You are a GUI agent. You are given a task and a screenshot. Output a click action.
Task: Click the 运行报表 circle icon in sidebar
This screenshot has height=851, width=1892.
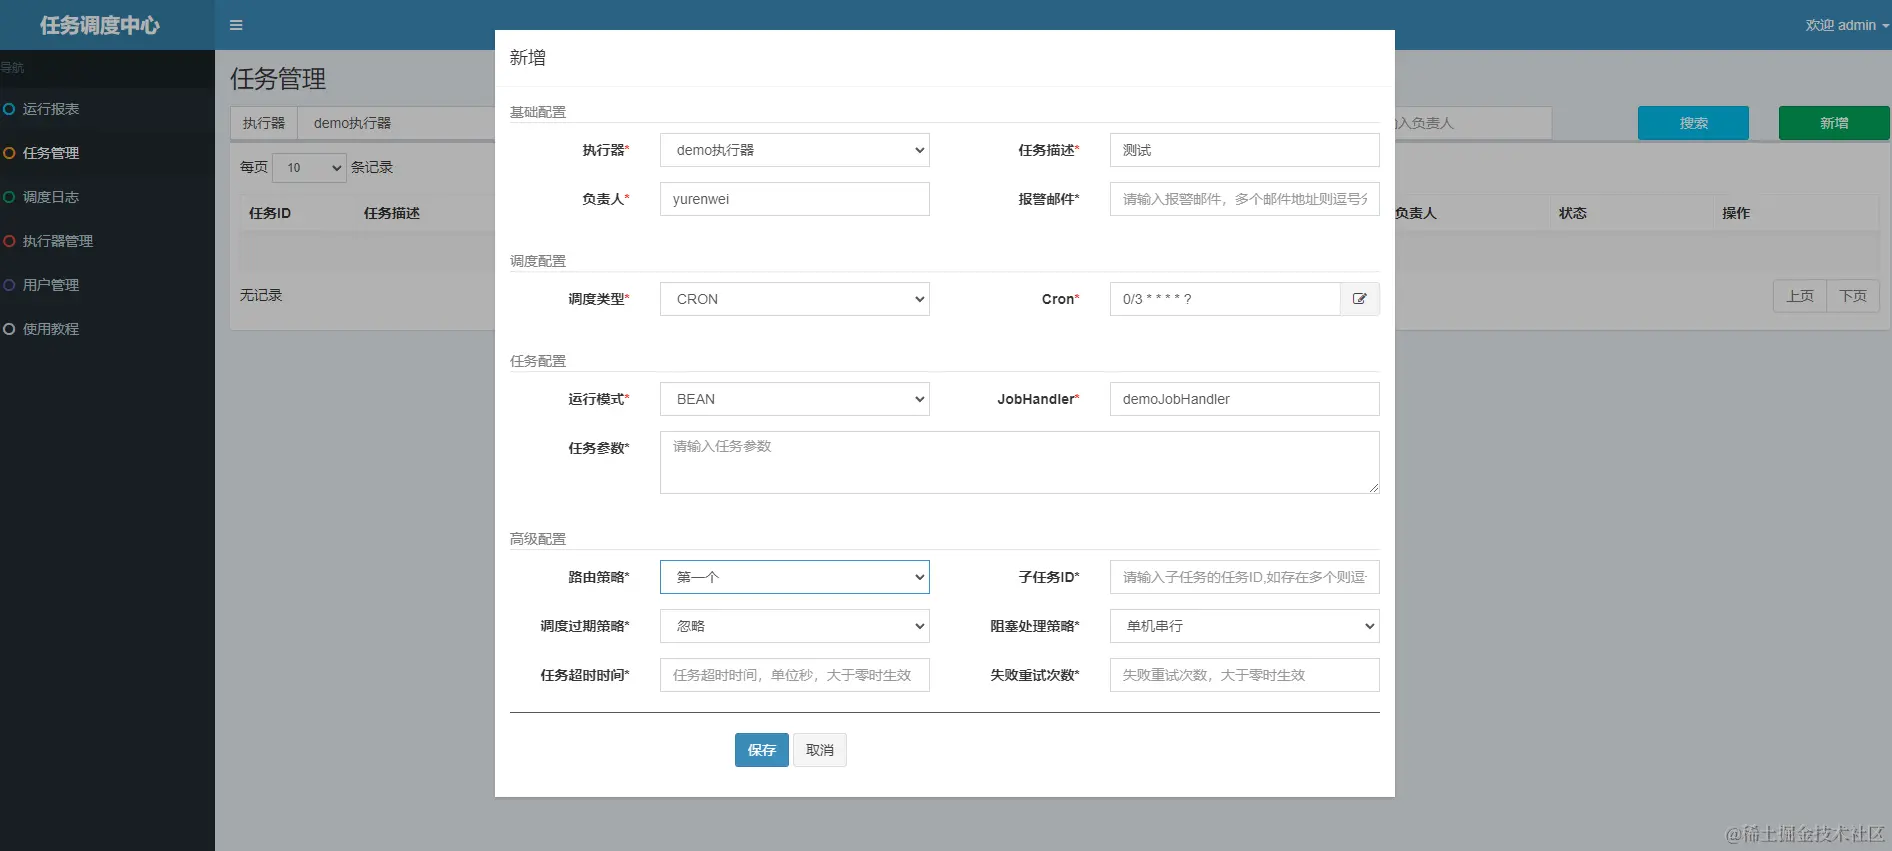[9, 109]
